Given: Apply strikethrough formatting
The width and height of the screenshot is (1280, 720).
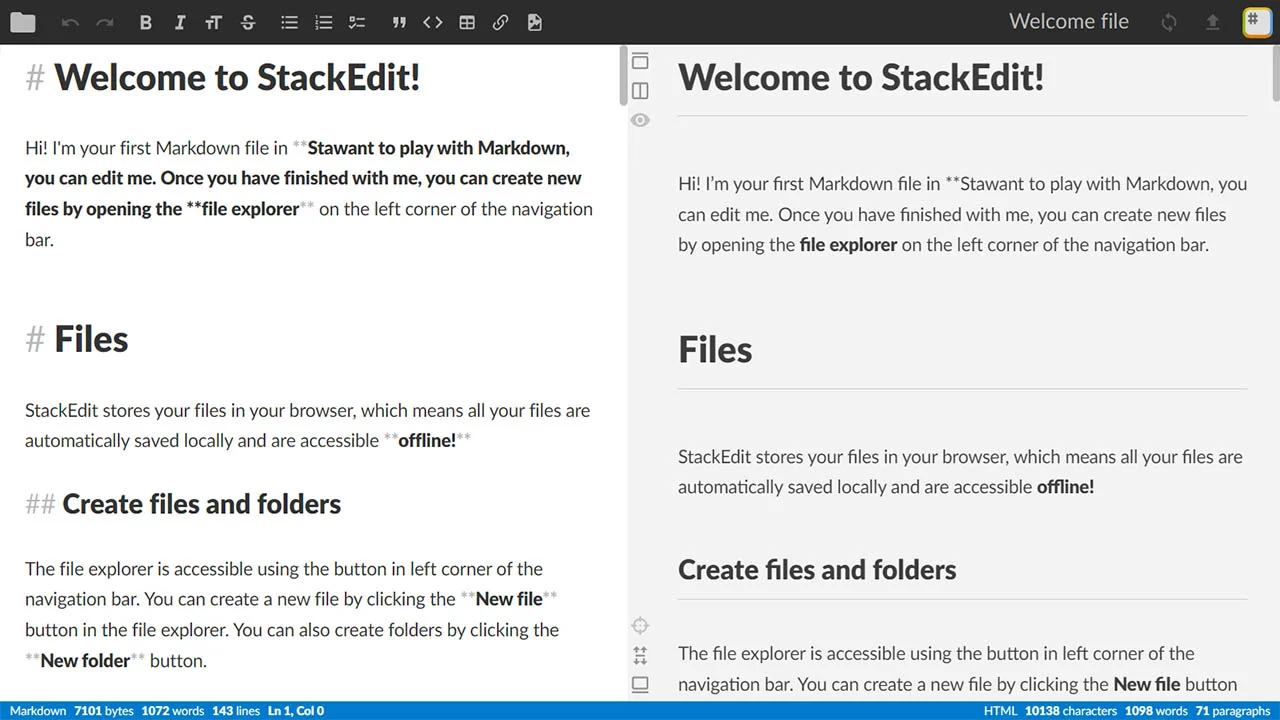Looking at the screenshot, I should 248,22.
